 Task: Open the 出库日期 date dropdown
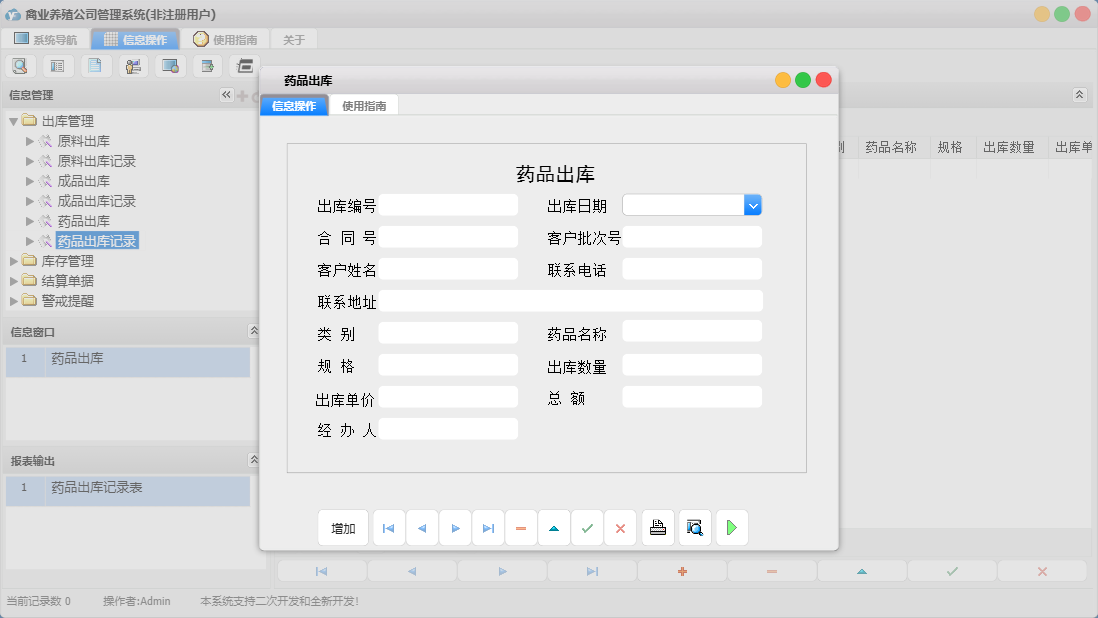click(x=752, y=204)
